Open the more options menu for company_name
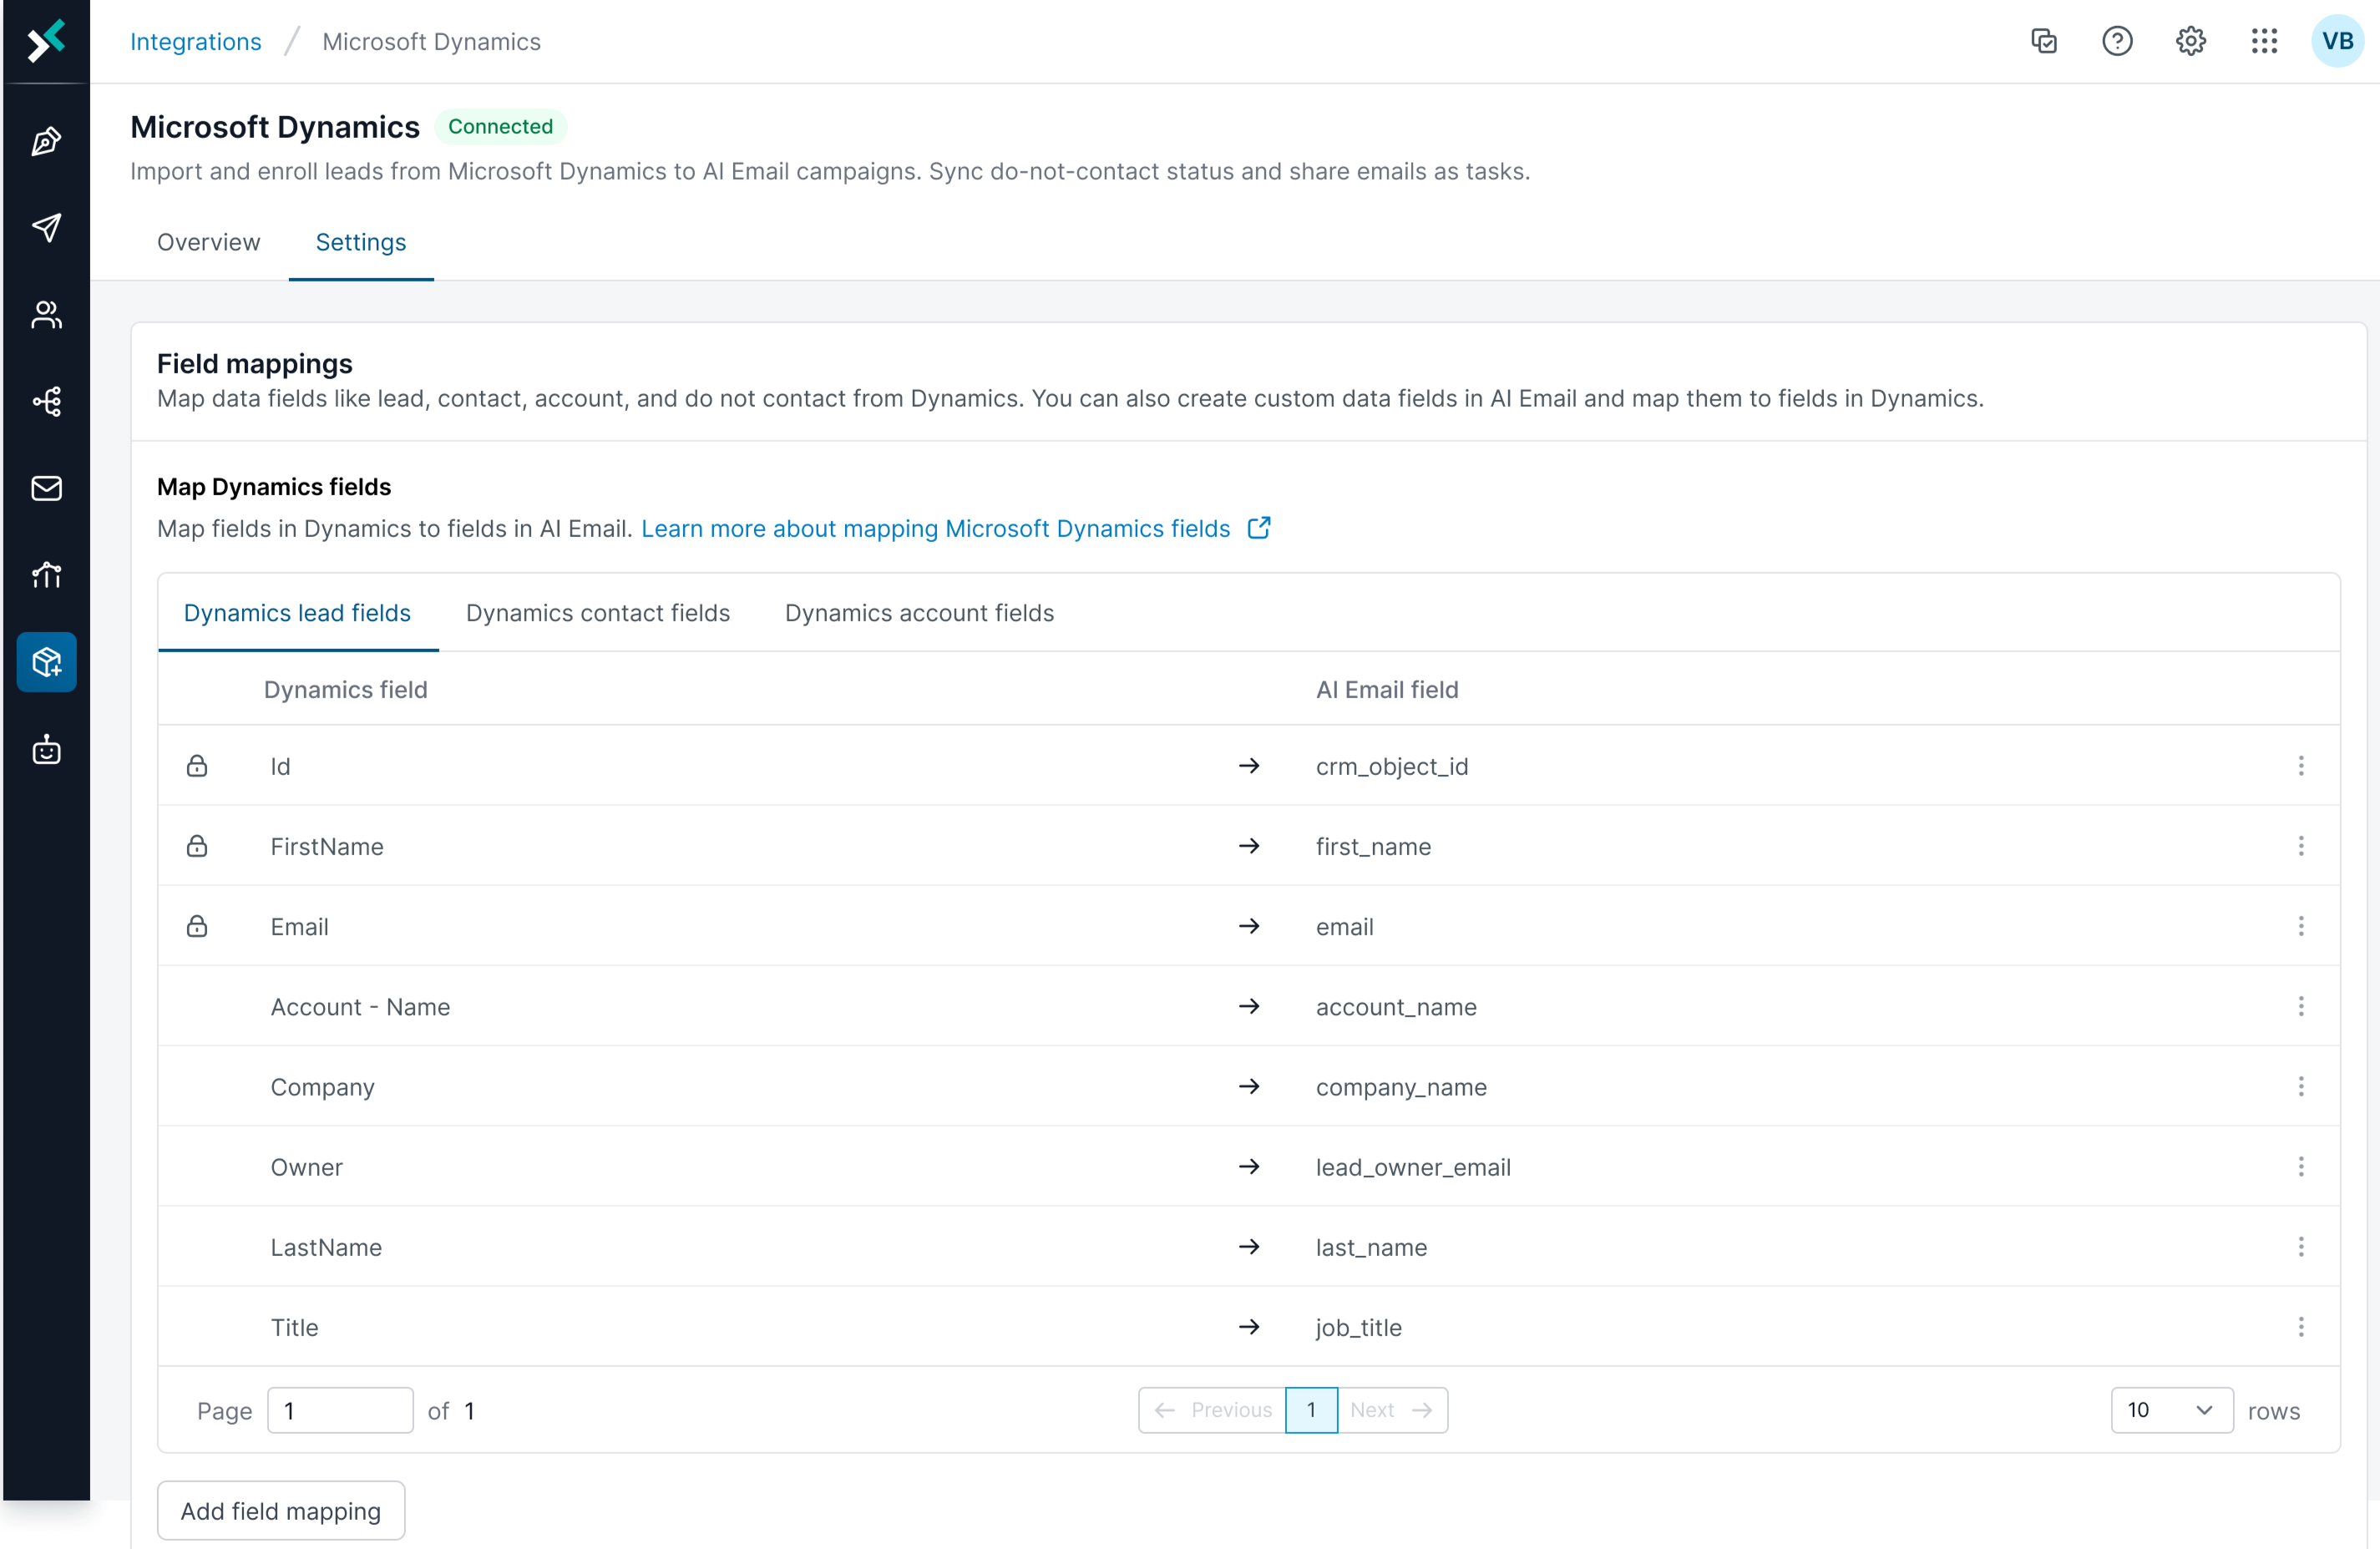Screen dimensions: 2380x1549 (x=2301, y=1086)
